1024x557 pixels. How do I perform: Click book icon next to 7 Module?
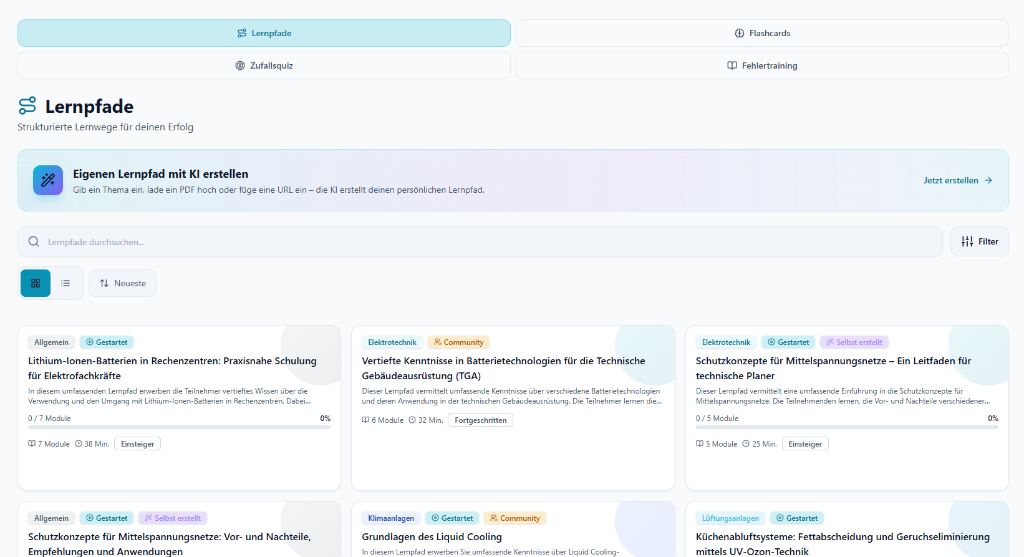coord(32,444)
